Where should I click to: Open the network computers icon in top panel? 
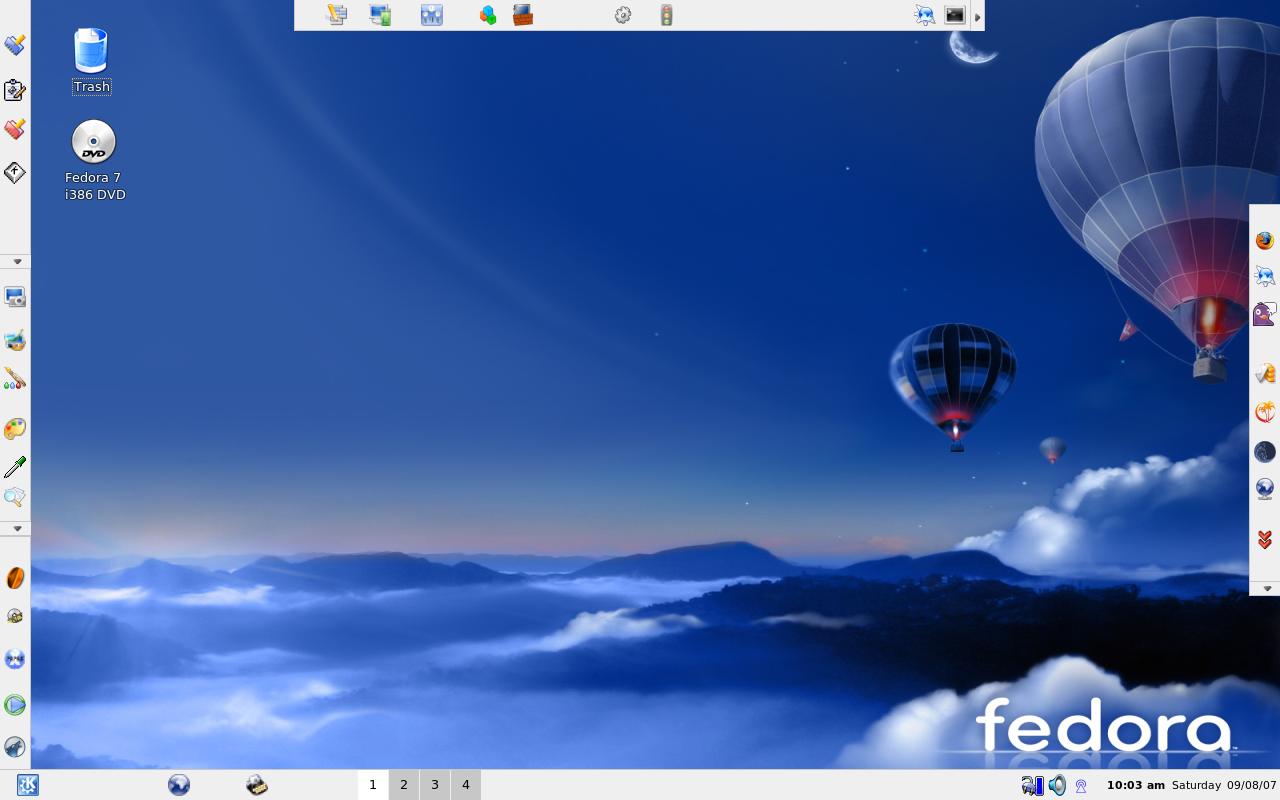[380, 15]
